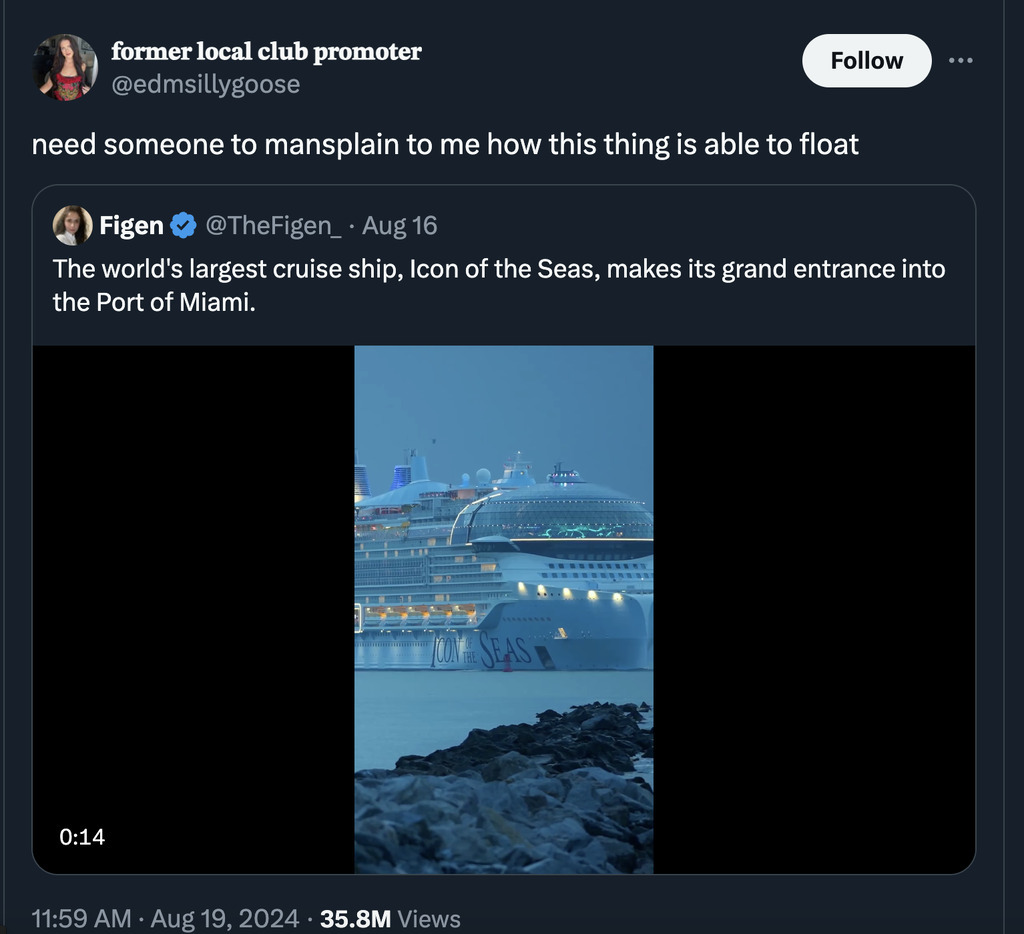Click the quoted tweet text about Icon of the Seas
1024x934 pixels.
498,284
